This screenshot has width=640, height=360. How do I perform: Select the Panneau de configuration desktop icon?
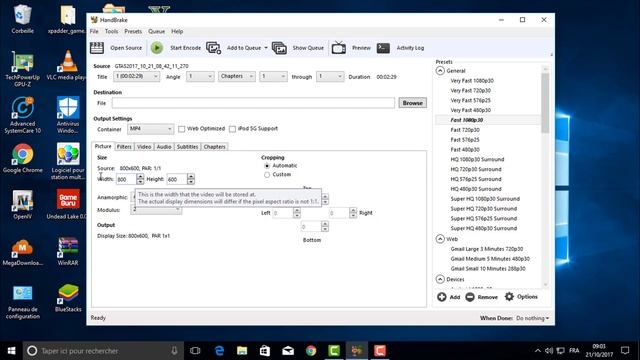[x=22, y=302]
